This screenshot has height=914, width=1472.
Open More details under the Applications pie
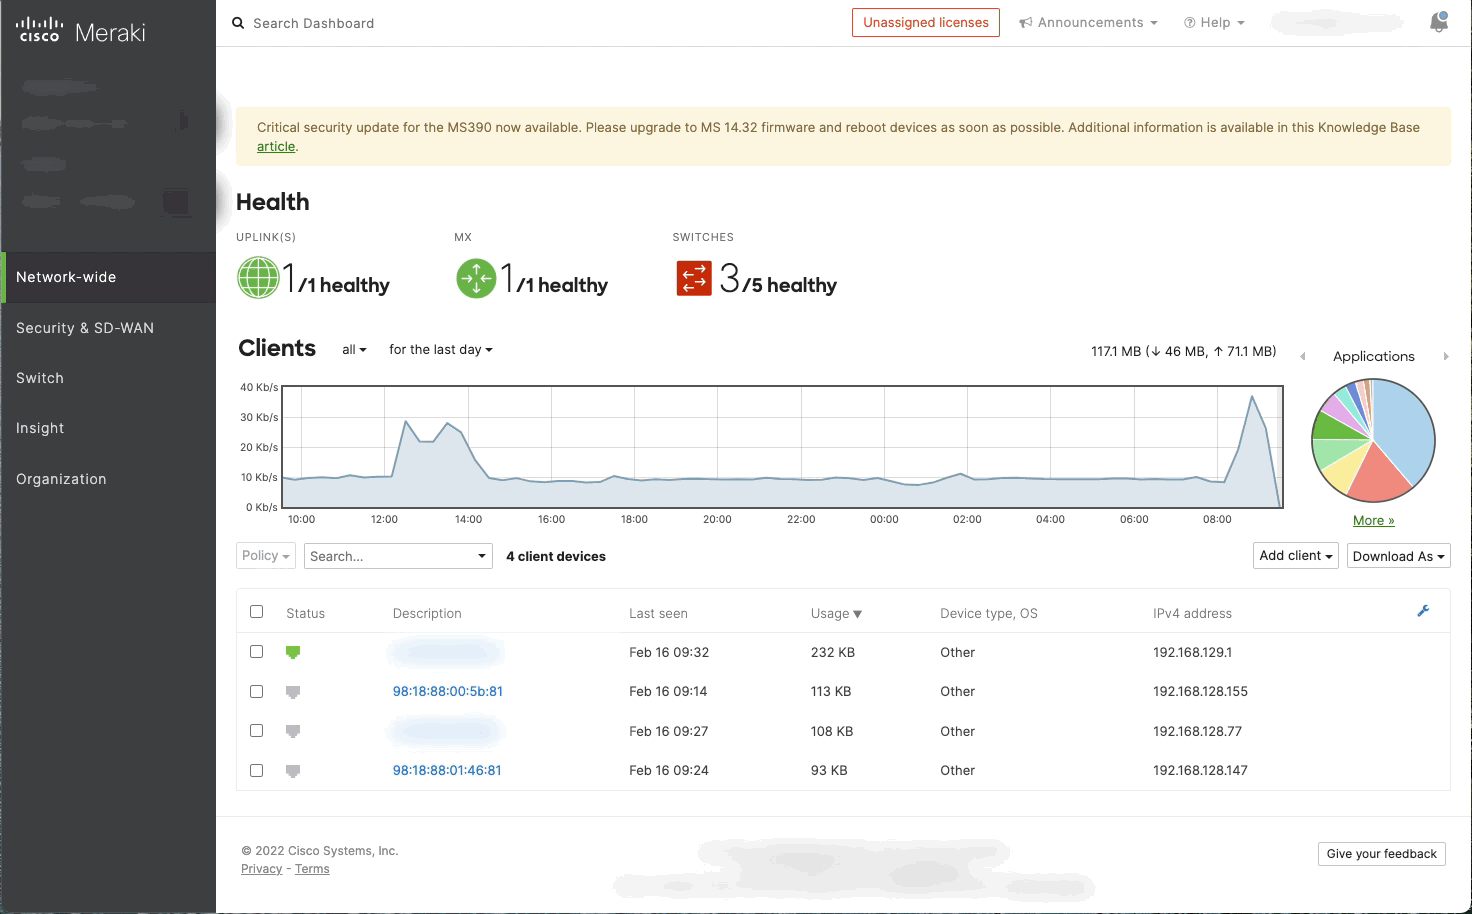(1372, 520)
